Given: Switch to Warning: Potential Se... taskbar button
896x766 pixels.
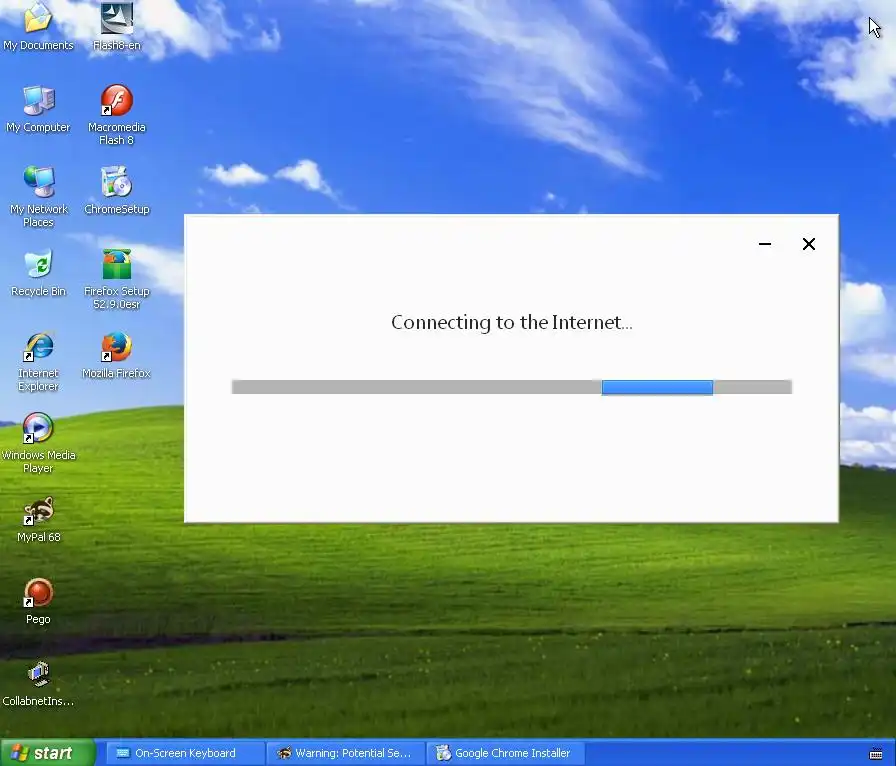Looking at the screenshot, I should pos(346,753).
